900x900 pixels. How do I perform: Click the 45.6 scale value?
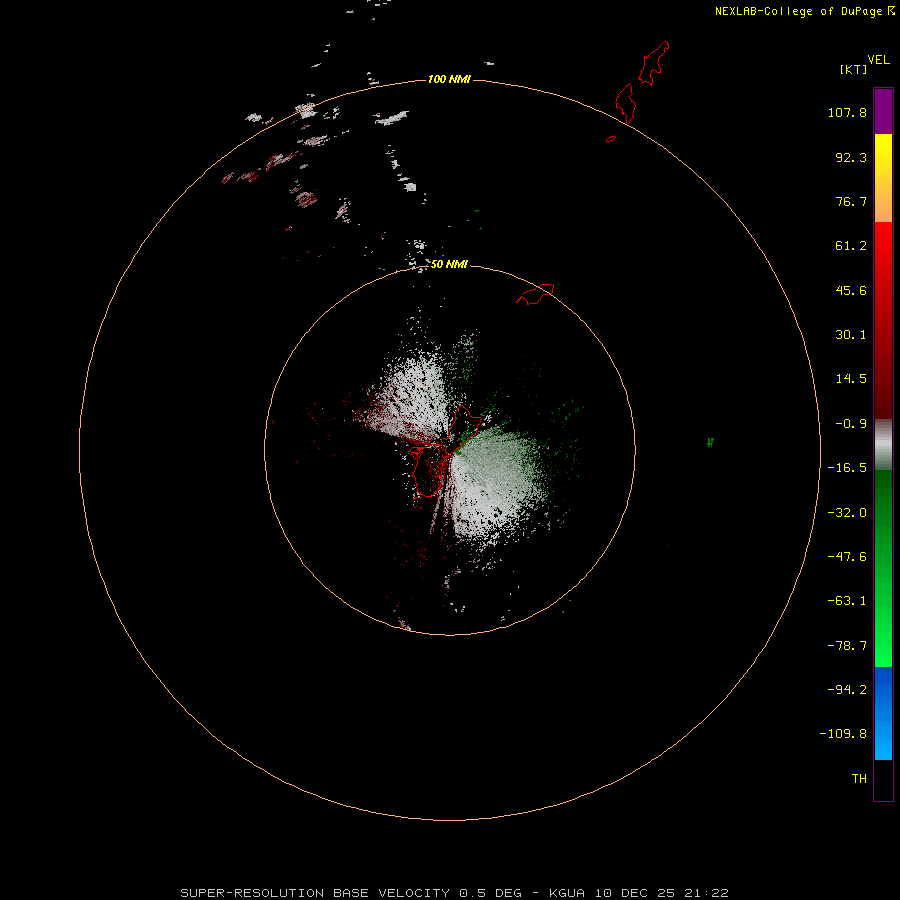click(851, 290)
